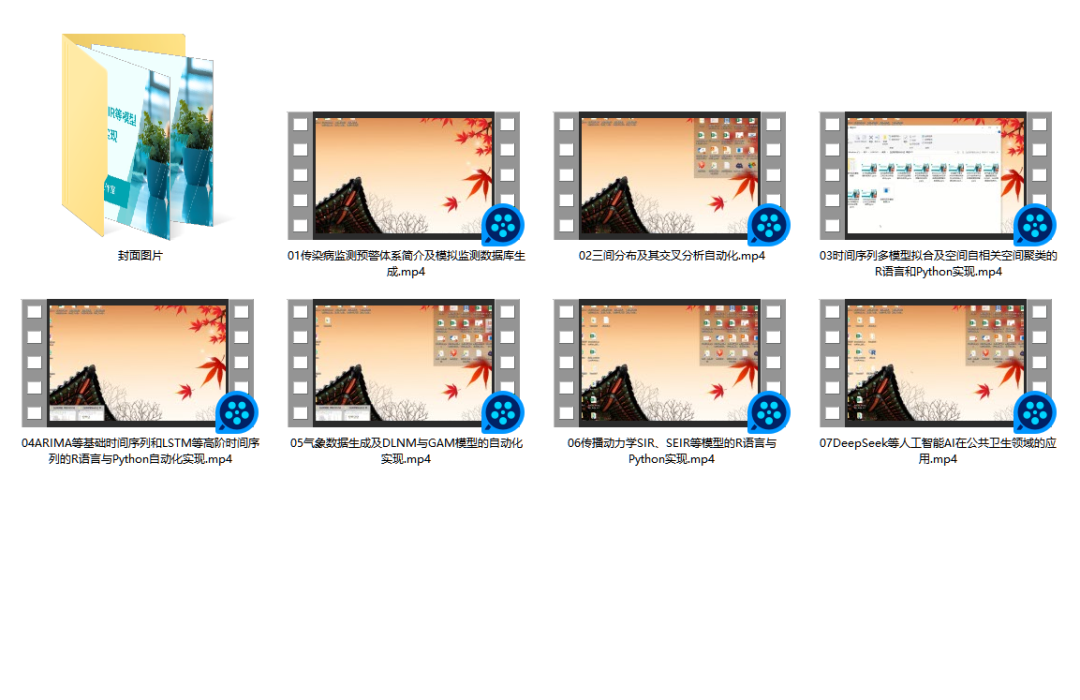Click blue player badge on 05气象数据 video
Screen dimensions: 1080x700
503,412
